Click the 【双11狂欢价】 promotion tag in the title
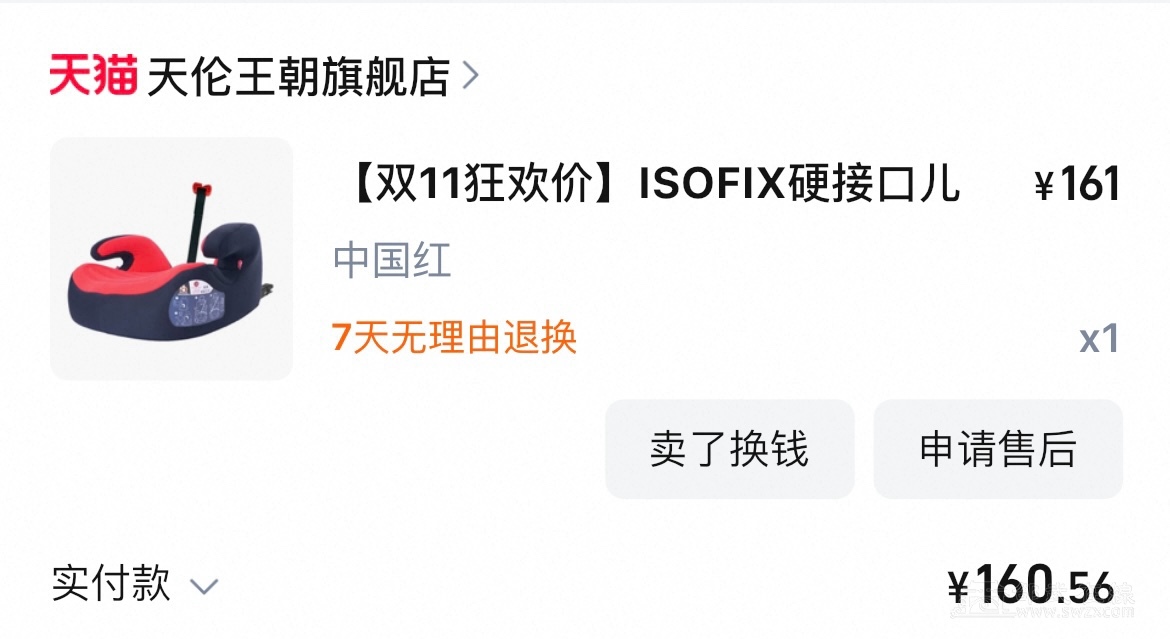Image resolution: width=1170 pixels, height=639 pixels. (x=488, y=184)
